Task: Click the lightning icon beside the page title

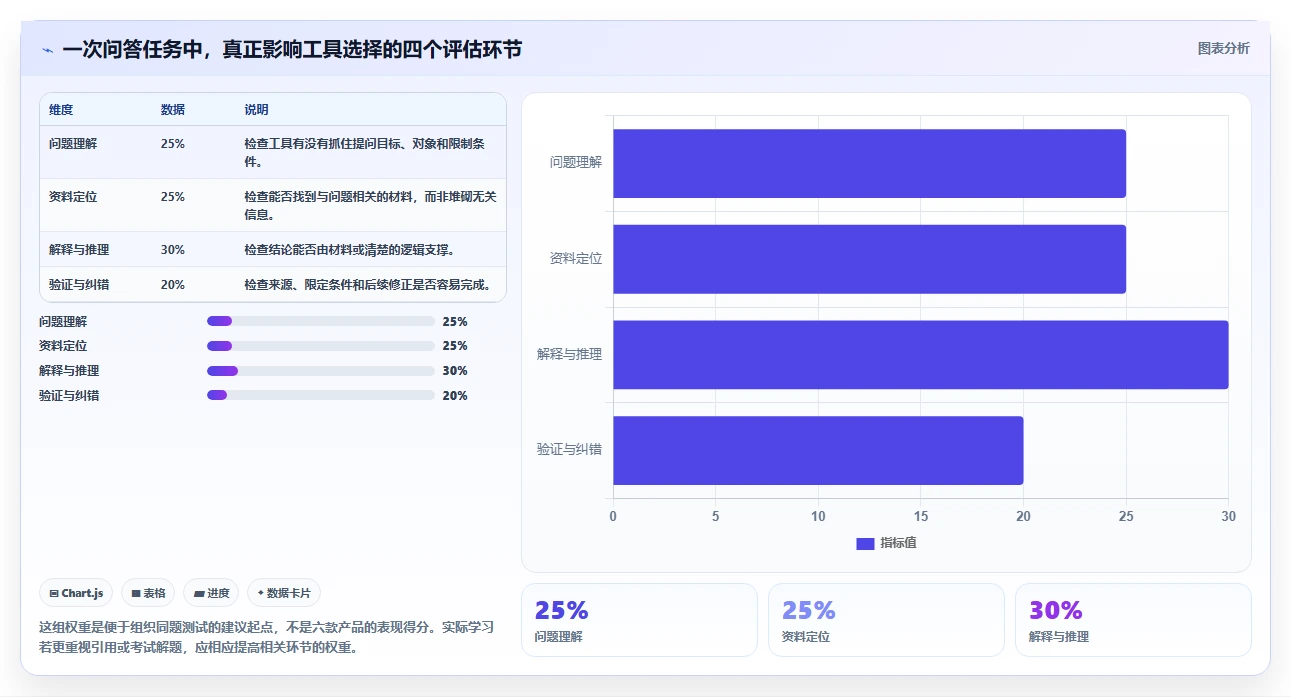Action: [47, 50]
